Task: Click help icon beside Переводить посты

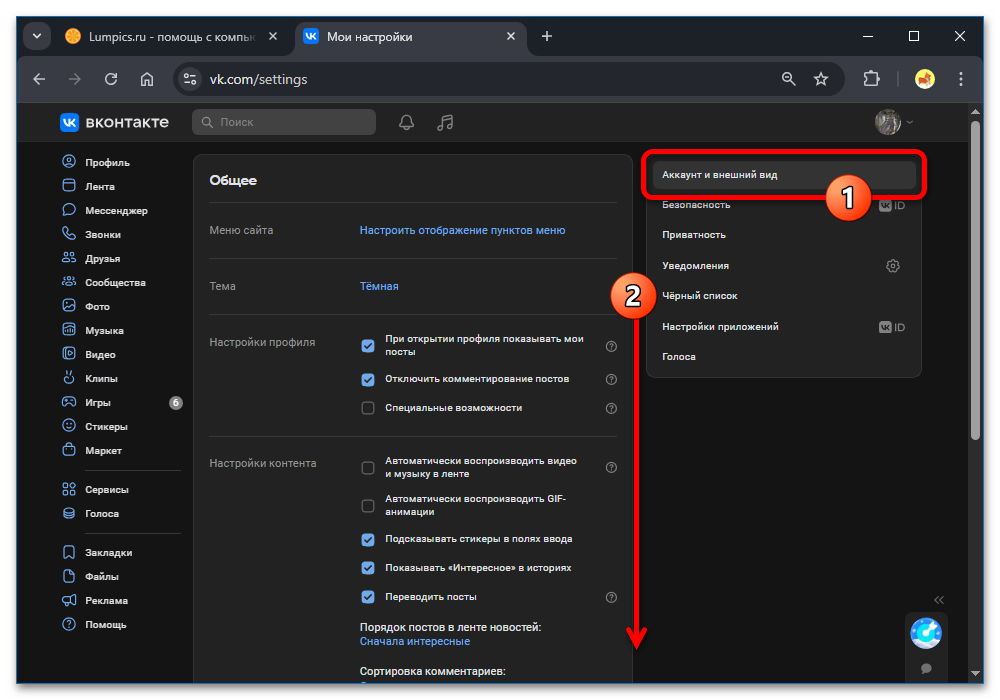Action: coord(611,597)
